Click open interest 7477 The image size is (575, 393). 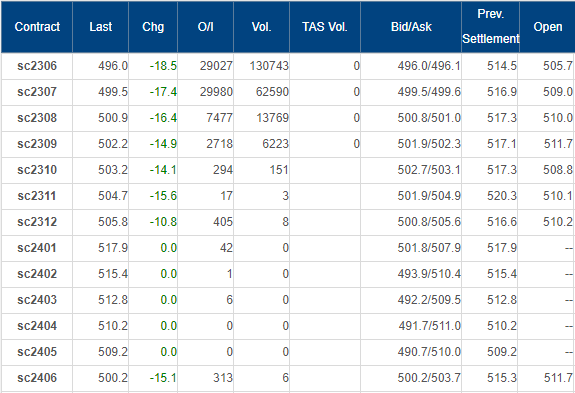pos(220,118)
